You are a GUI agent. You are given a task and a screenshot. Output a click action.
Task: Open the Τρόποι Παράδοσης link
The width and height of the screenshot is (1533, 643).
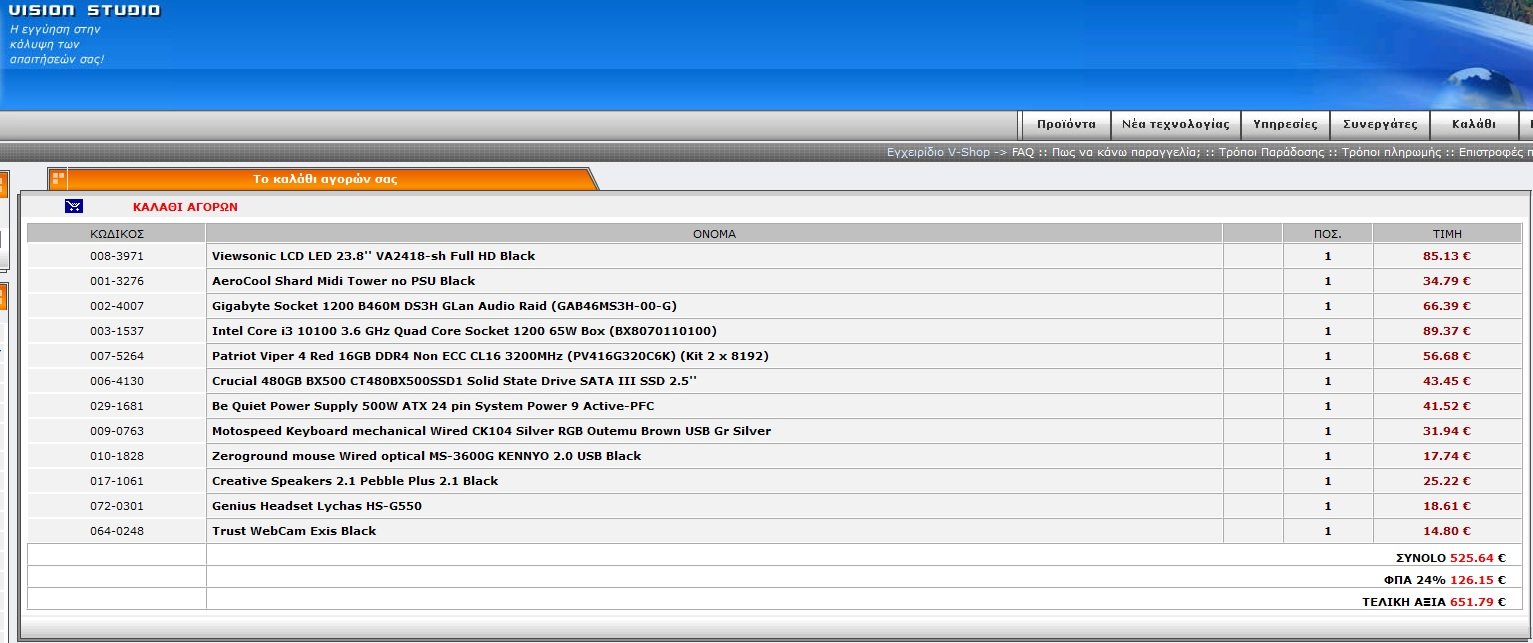pyautogui.click(x=1270, y=153)
